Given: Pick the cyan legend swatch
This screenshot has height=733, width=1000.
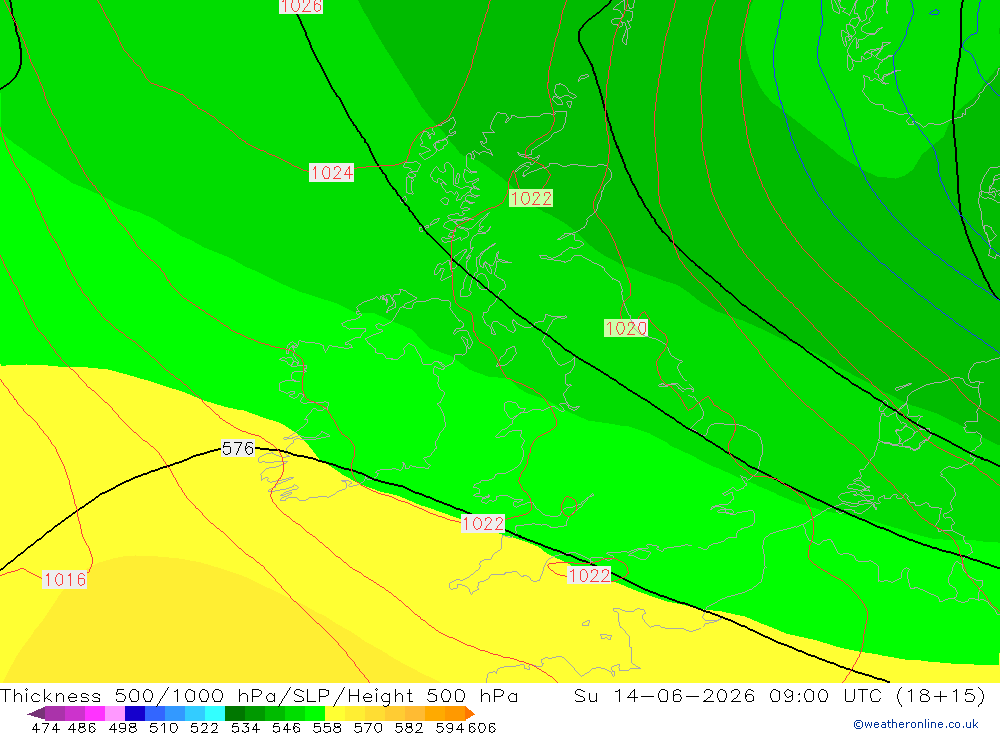Looking at the screenshot, I should point(215,713).
